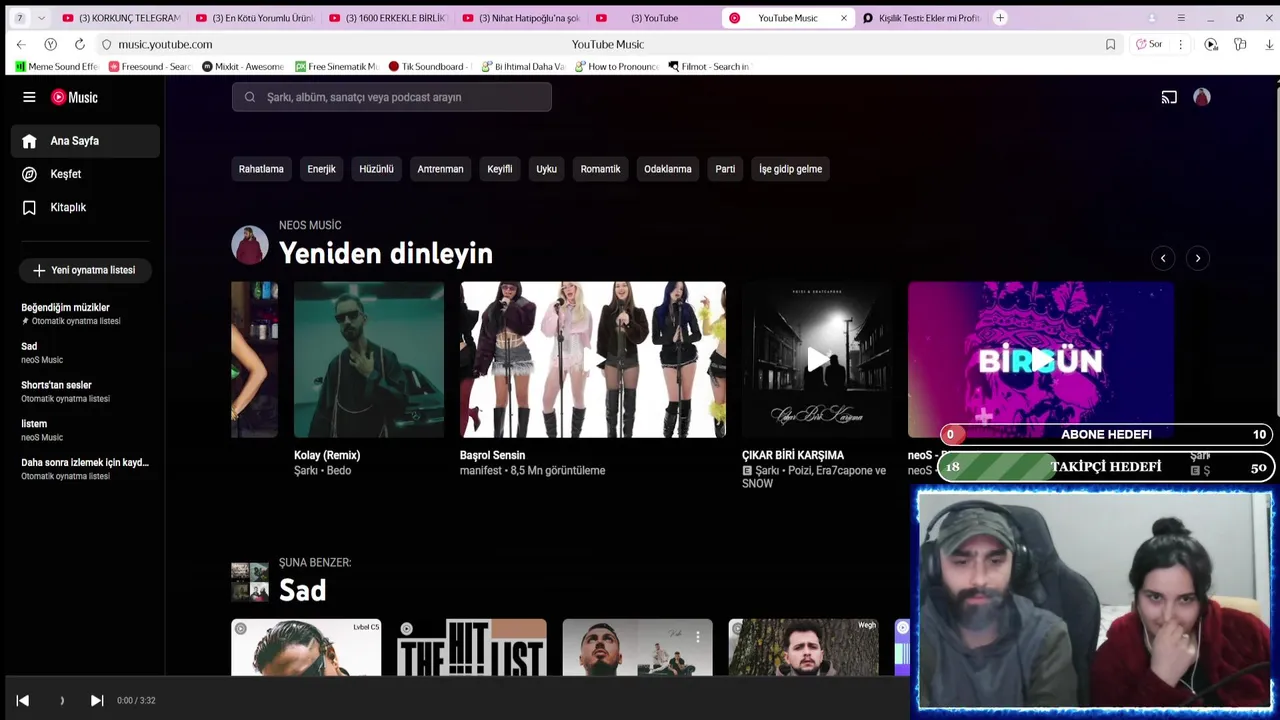
Task: Go back in browser history
Action: tap(21, 44)
